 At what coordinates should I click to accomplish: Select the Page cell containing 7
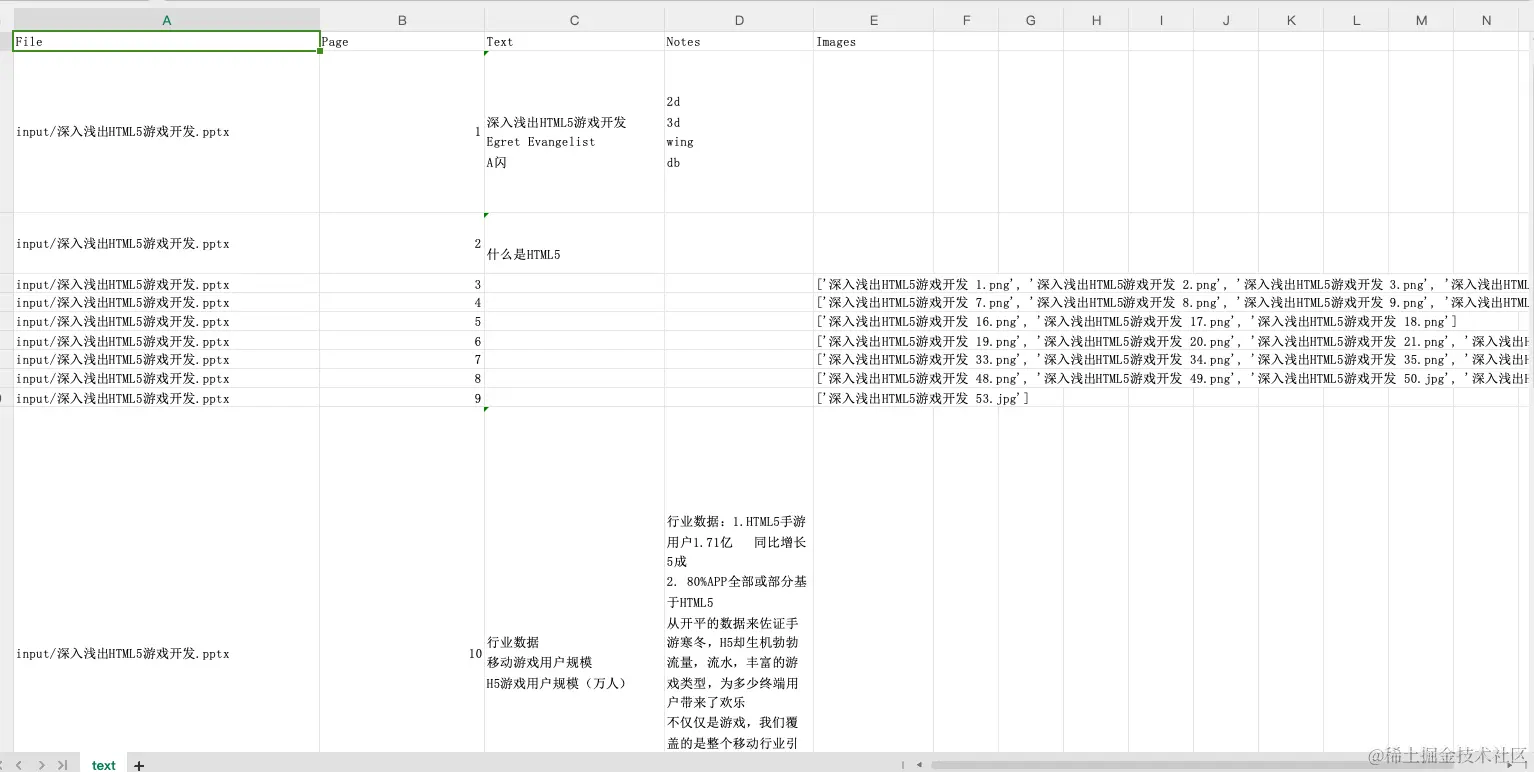(402, 360)
